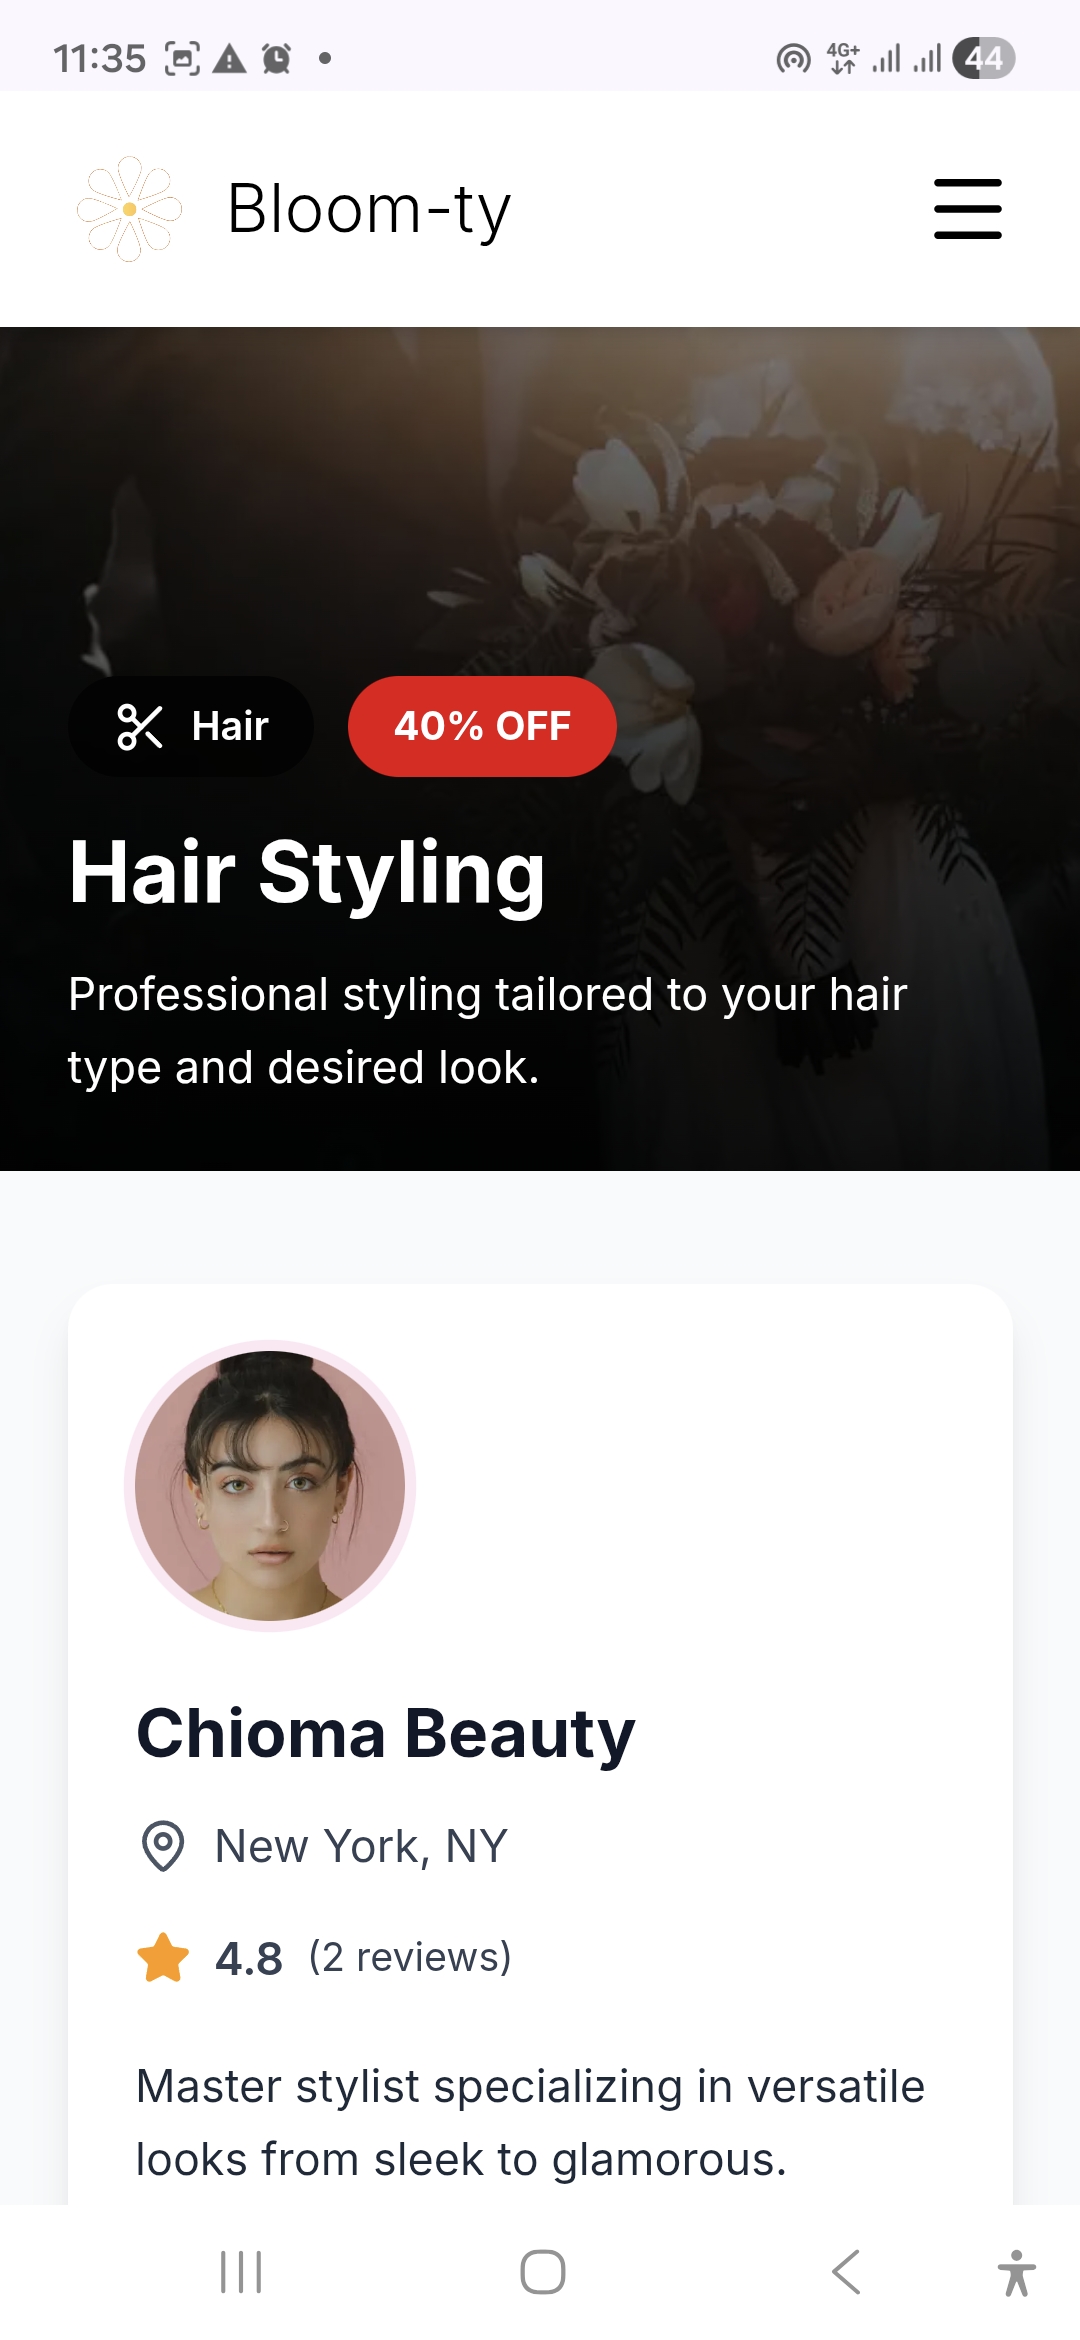Tap the orange rating star

[163, 1957]
